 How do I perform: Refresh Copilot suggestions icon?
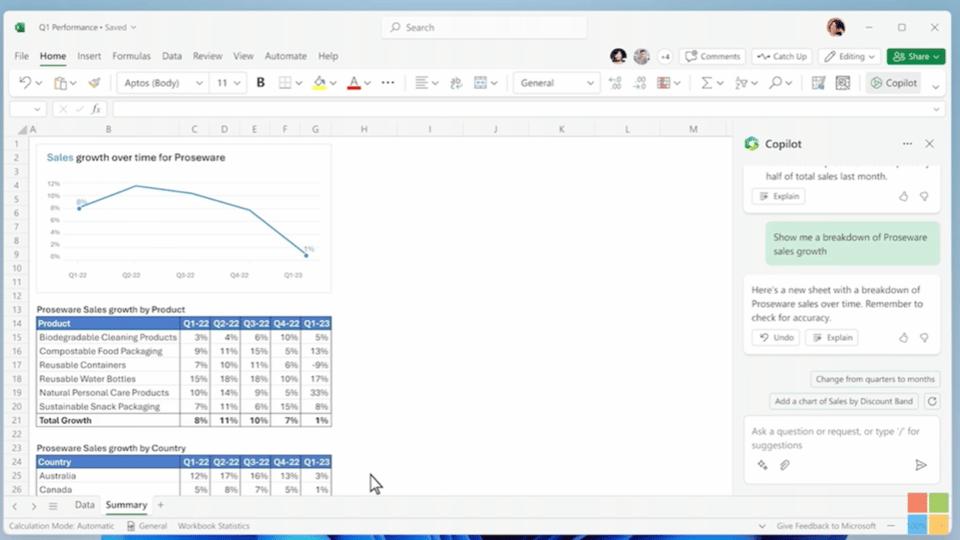click(932, 401)
